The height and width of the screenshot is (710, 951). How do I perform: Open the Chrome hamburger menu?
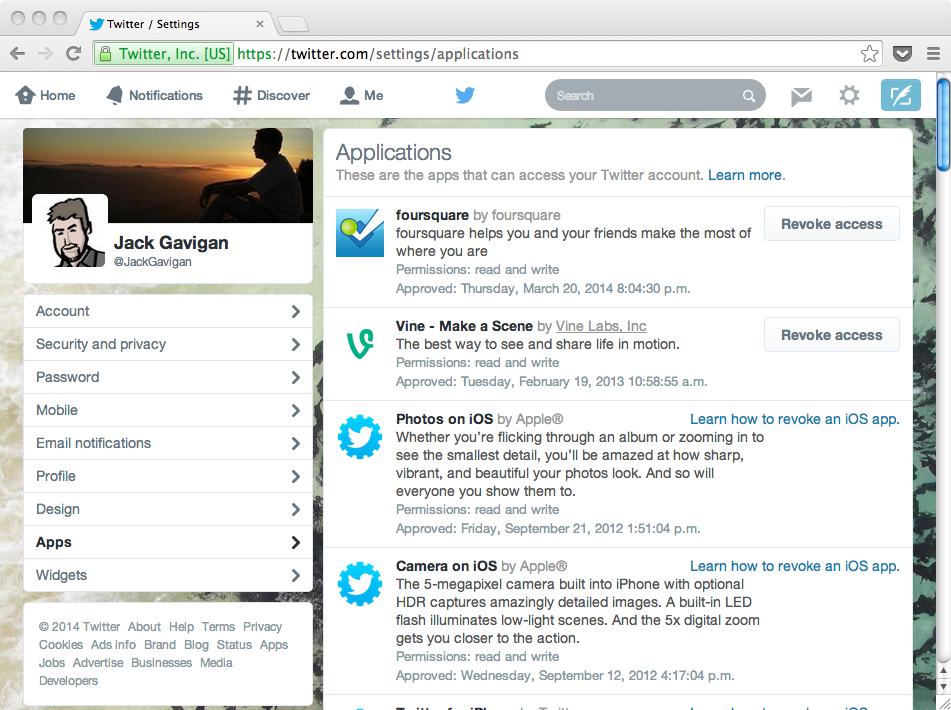click(x=932, y=54)
